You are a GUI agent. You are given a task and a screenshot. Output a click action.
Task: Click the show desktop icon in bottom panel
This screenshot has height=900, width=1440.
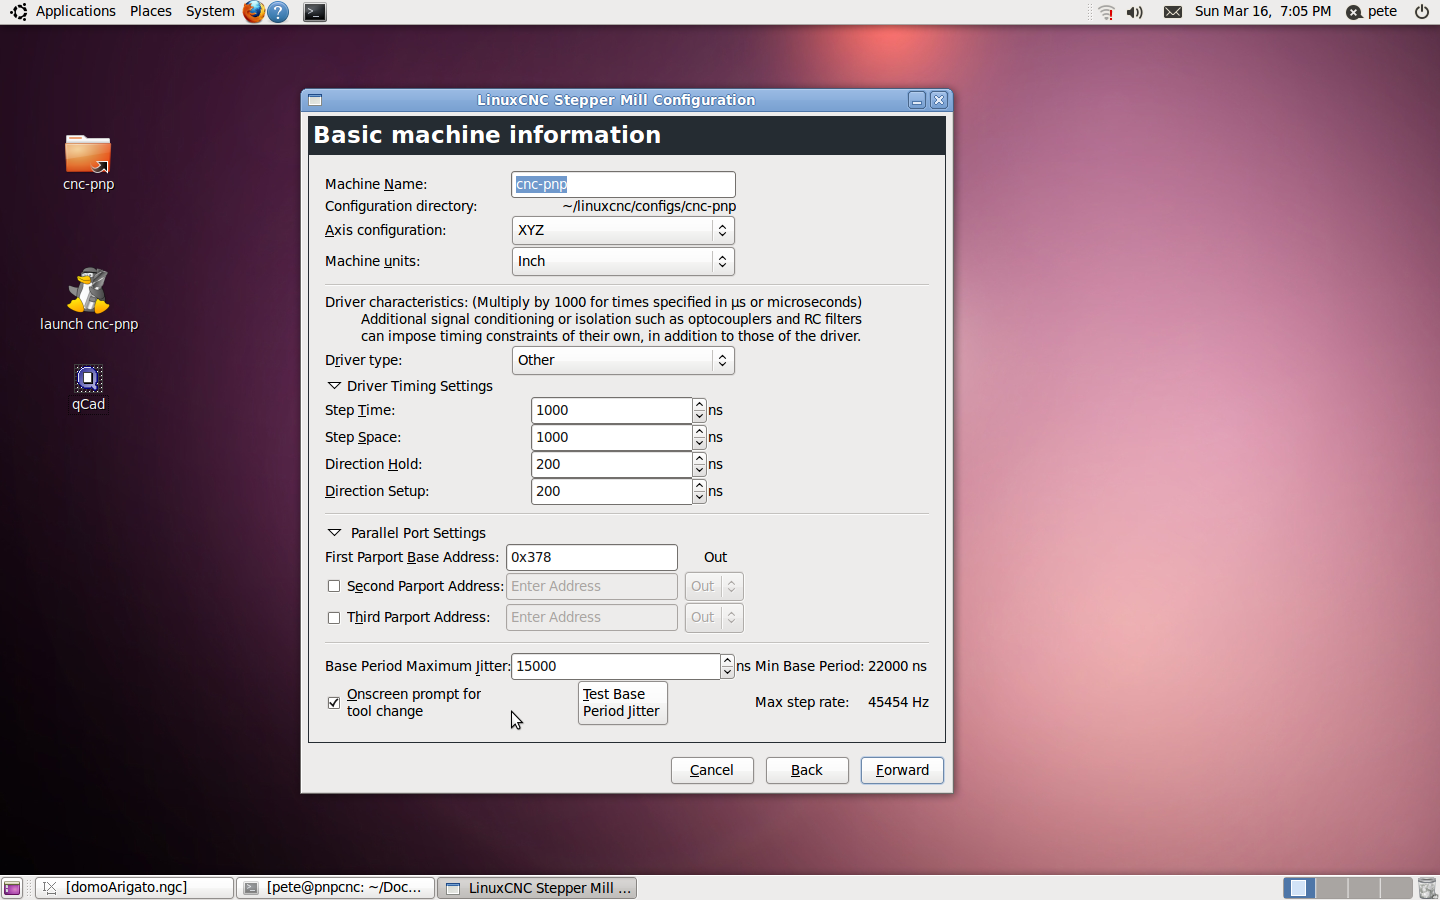(12, 888)
